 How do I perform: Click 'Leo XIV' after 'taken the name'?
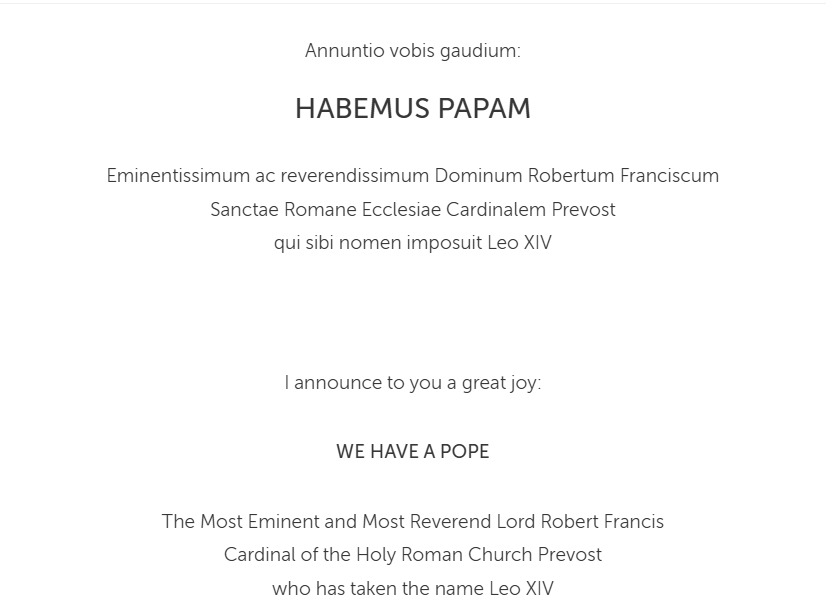(521, 589)
